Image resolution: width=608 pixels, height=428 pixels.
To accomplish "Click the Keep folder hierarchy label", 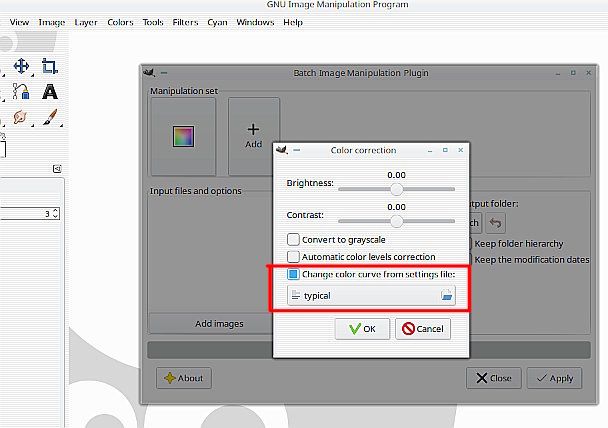I will point(519,243).
